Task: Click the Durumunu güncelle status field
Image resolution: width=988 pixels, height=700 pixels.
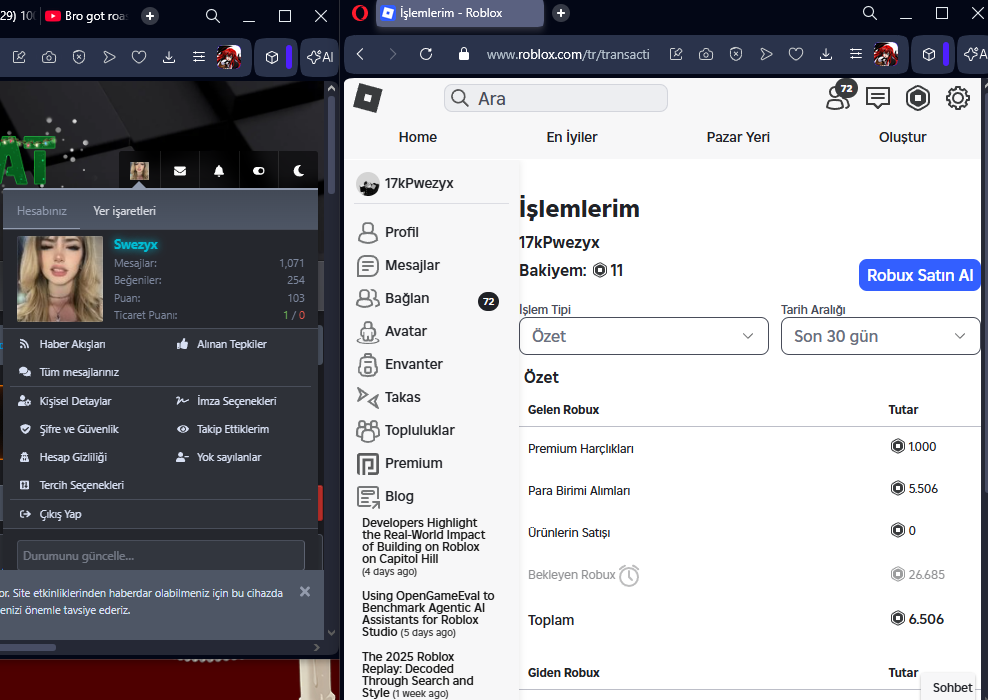Action: [161, 556]
